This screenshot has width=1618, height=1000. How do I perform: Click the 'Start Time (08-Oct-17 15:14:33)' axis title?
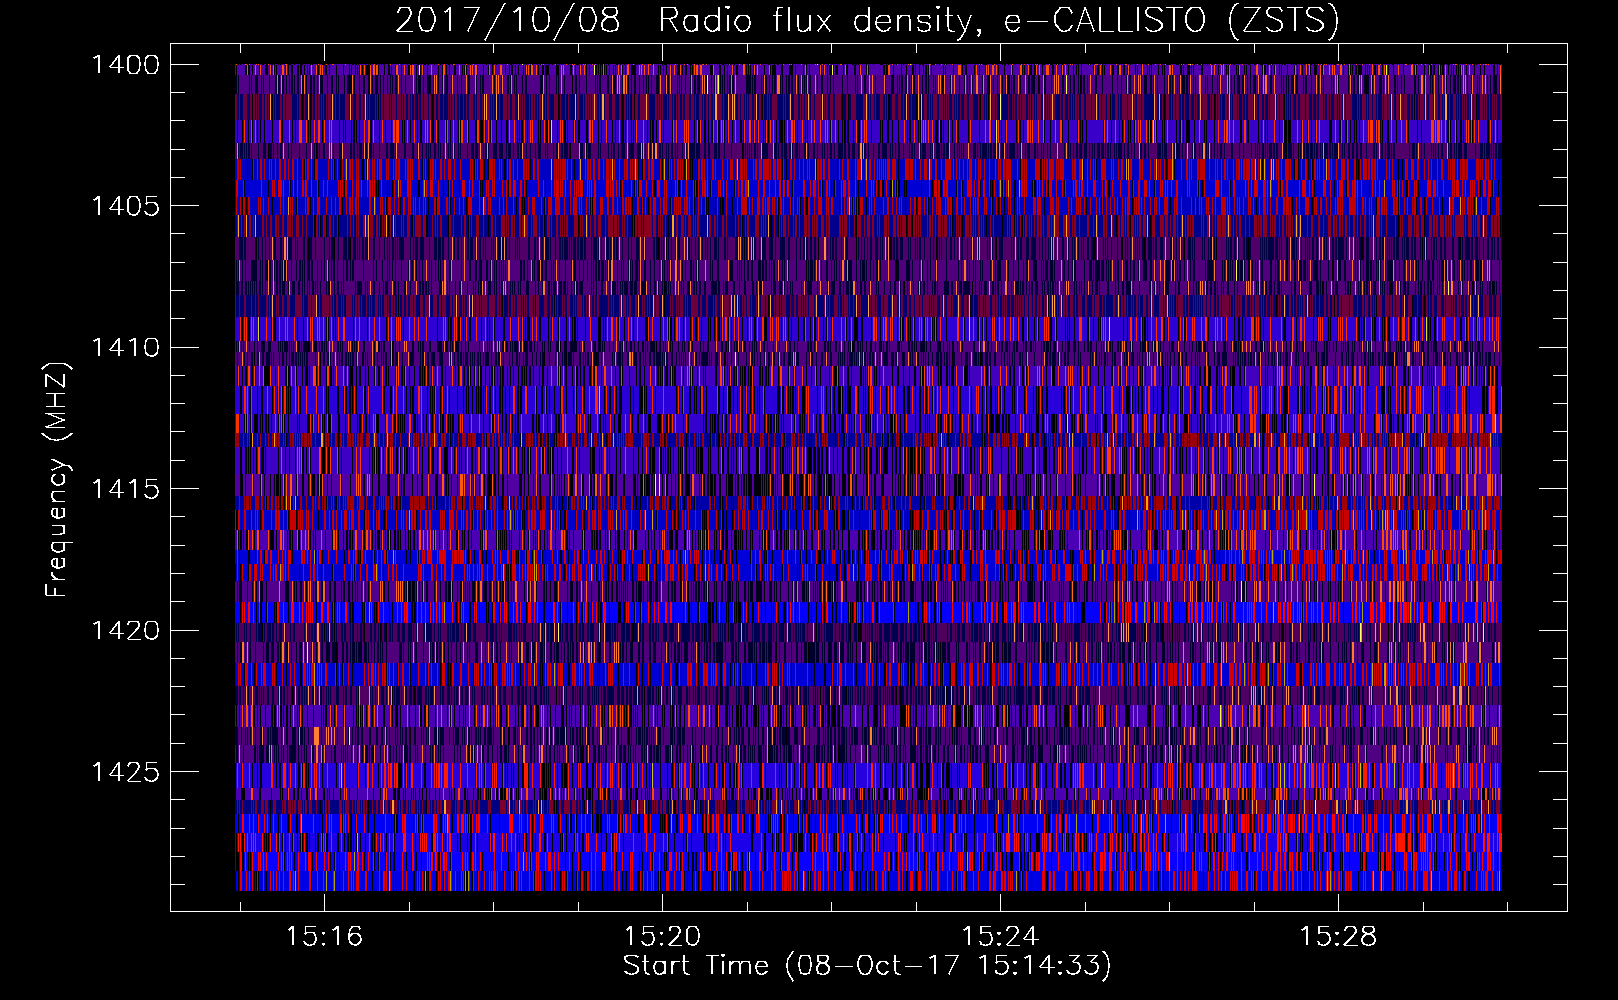[x=867, y=966]
